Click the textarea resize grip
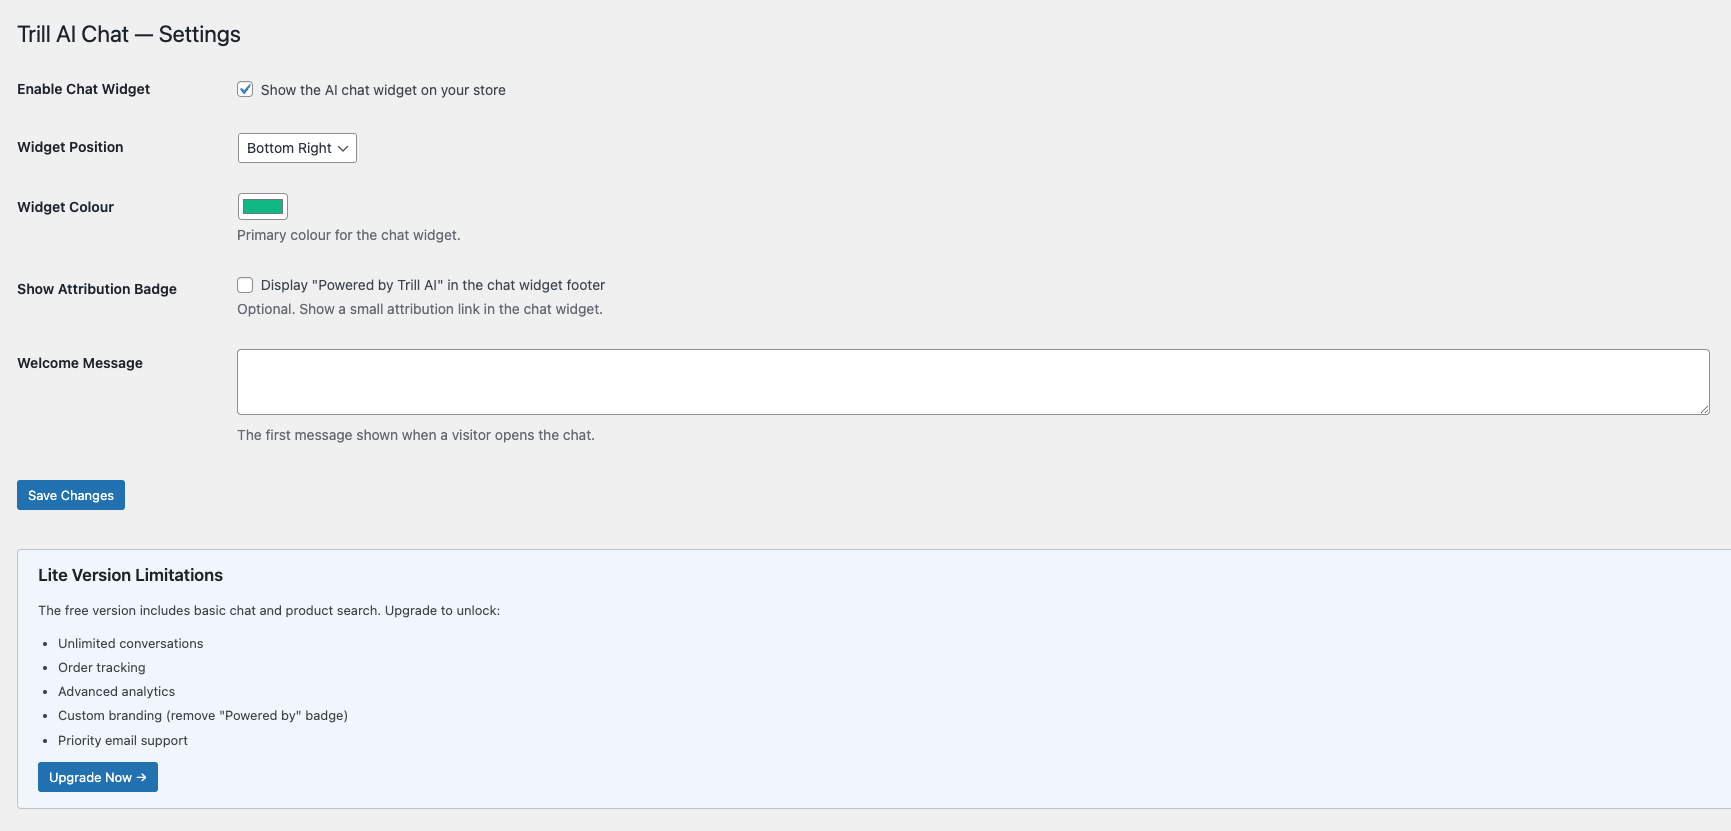 (1704, 408)
